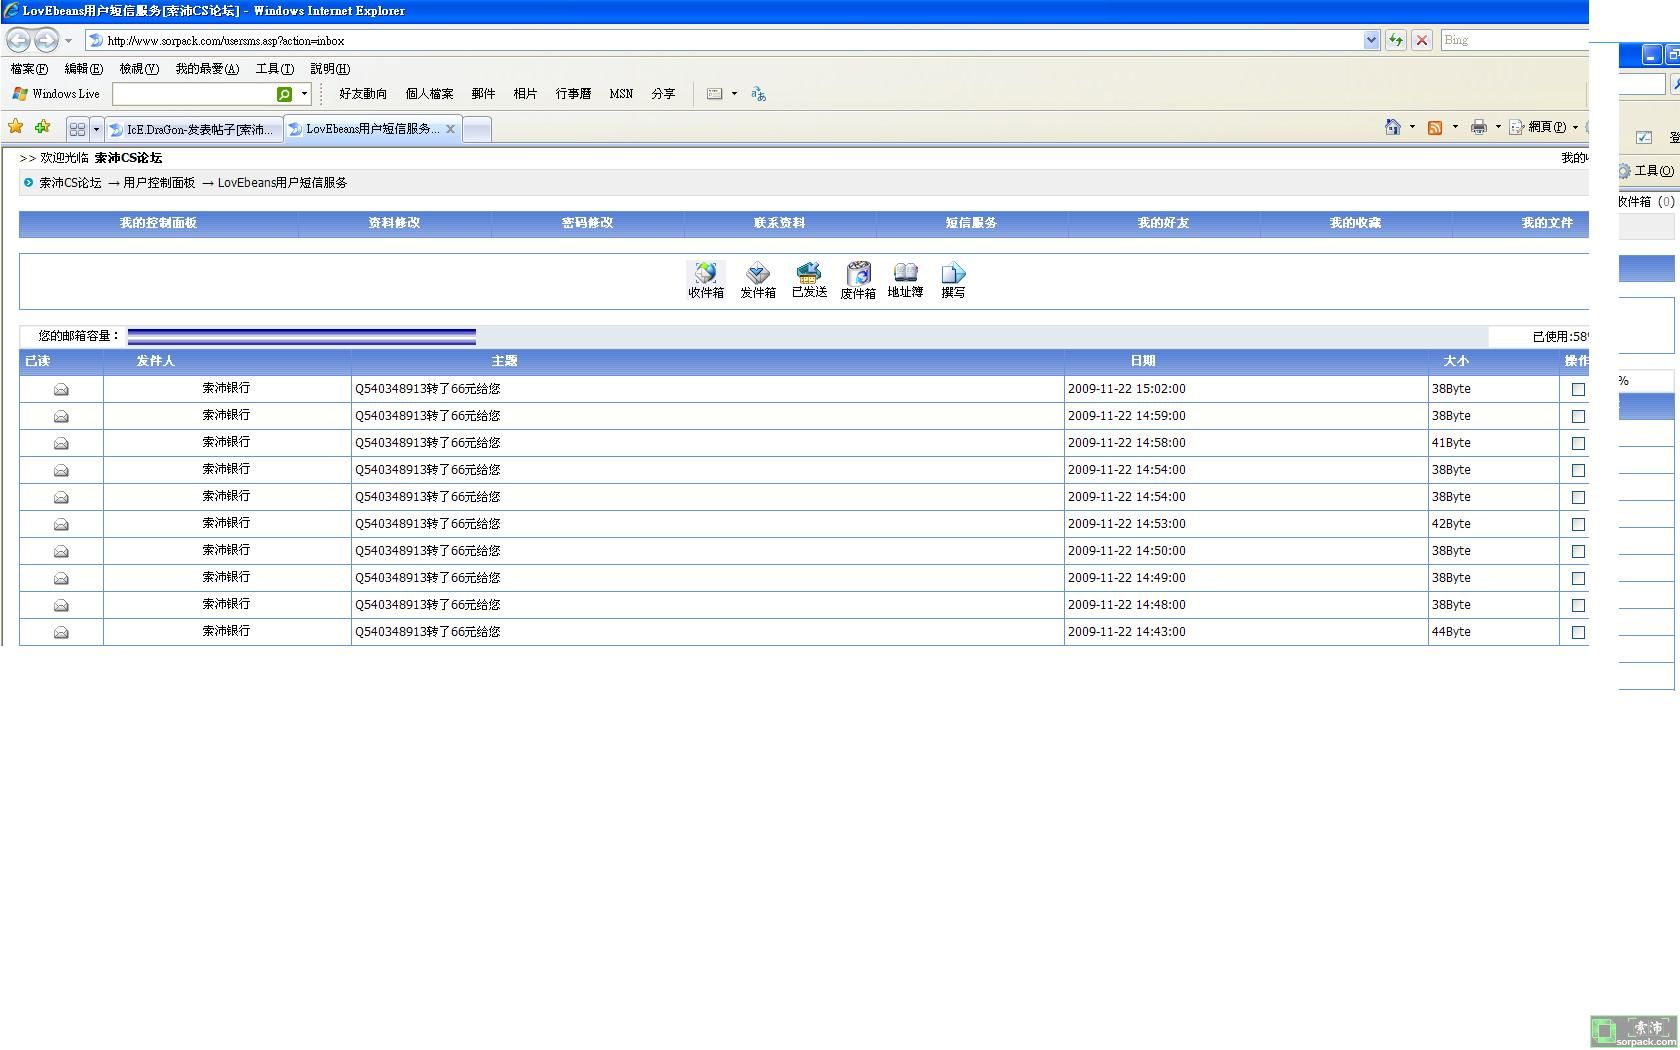Click the mailbox capacity usage bar
1680x1050 pixels.
coord(301,336)
